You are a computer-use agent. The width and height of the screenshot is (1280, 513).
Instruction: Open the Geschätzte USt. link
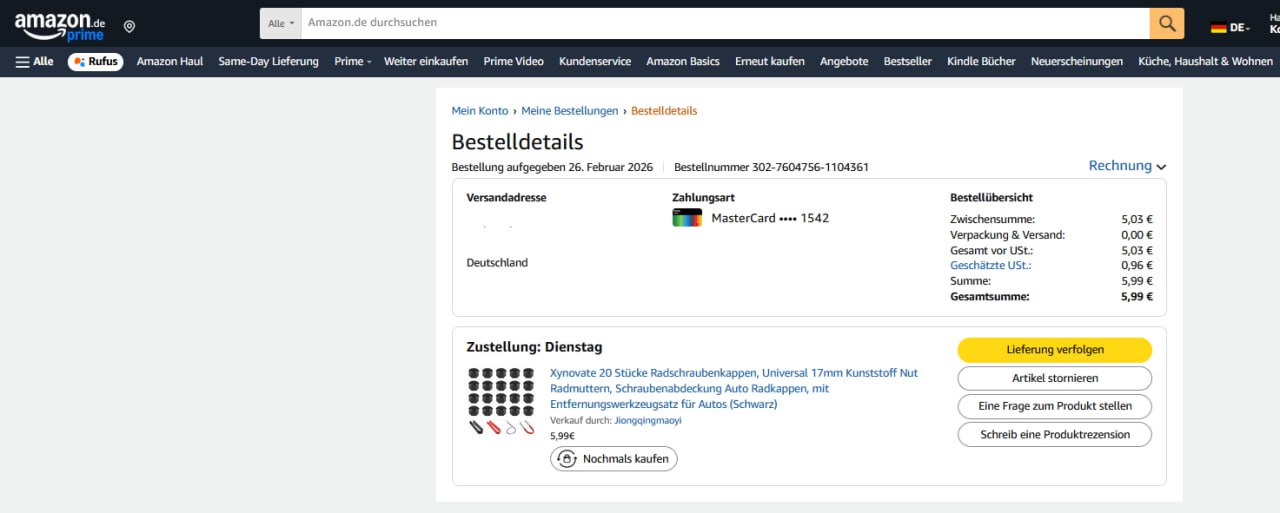(x=990, y=265)
